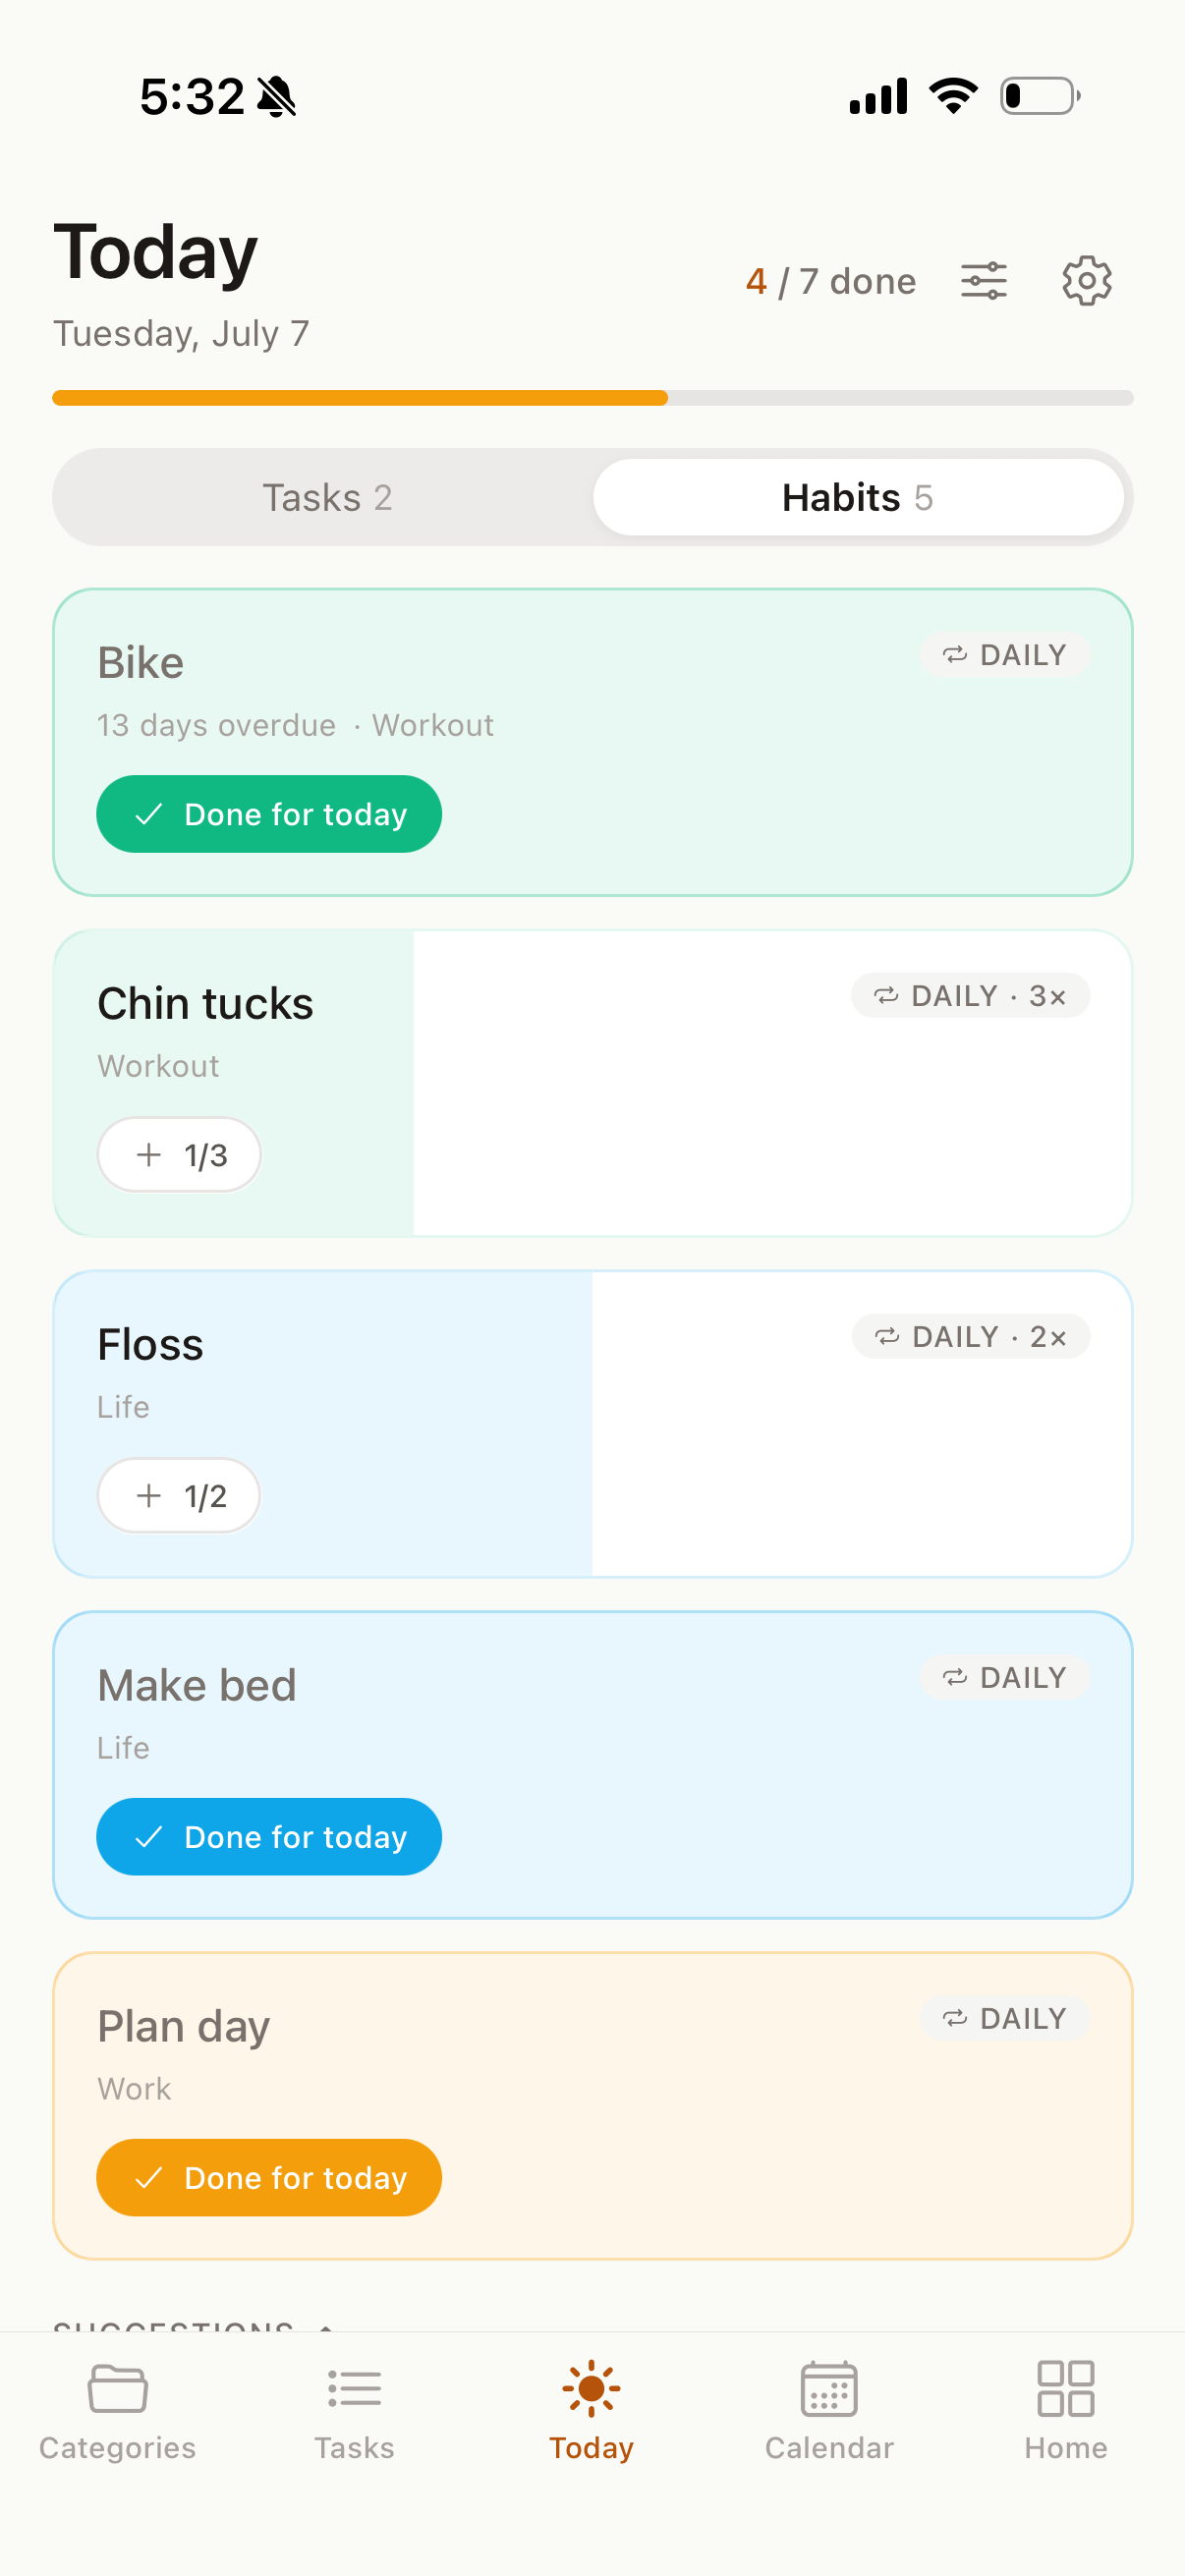Toggle Make bed Done for today
1185x2576 pixels.
(269, 1837)
